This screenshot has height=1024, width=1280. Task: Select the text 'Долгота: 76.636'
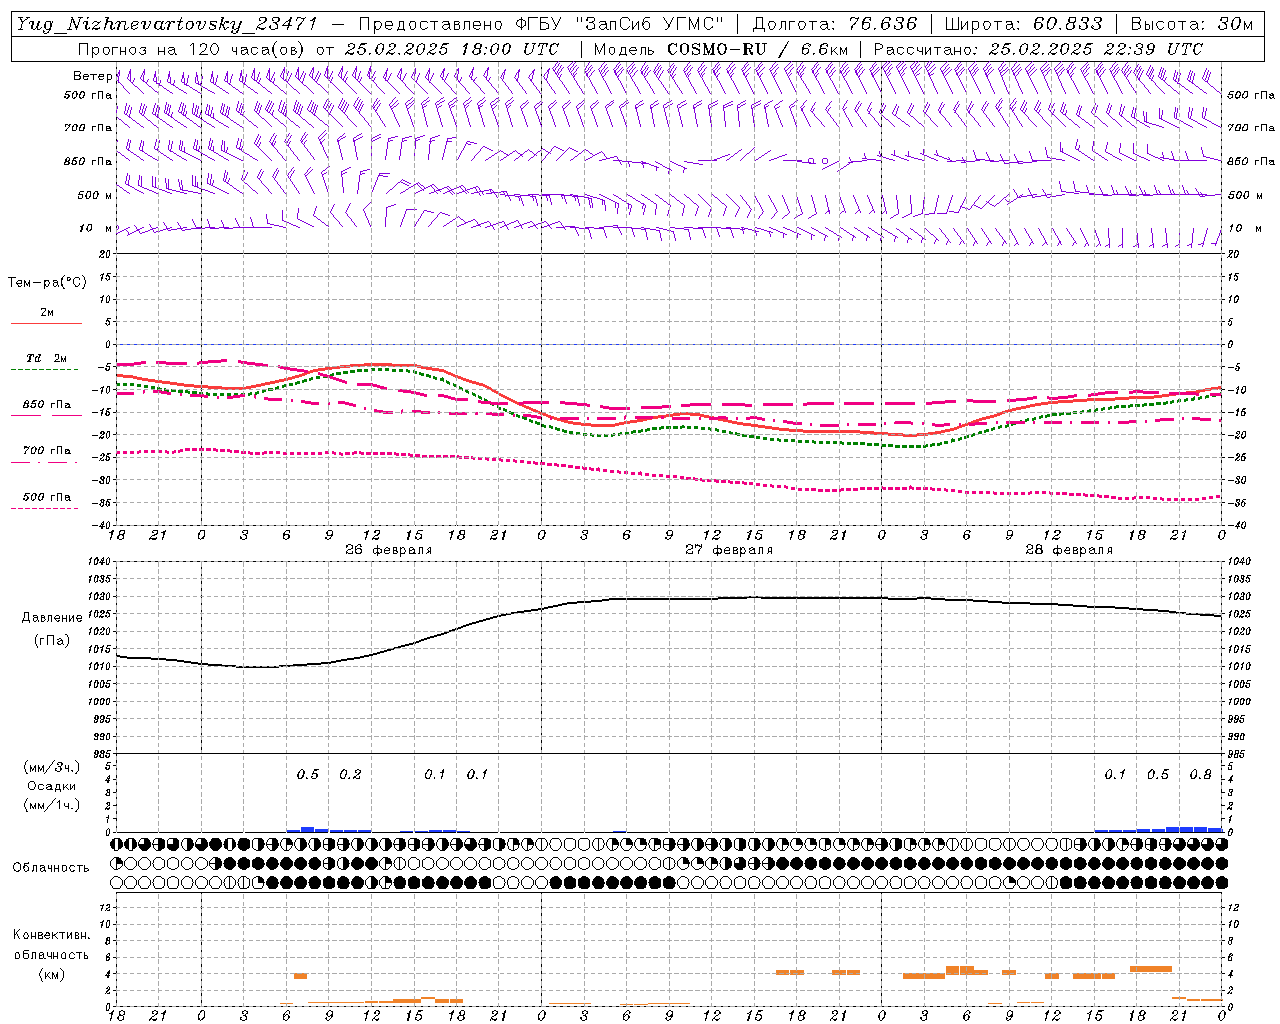point(835,24)
